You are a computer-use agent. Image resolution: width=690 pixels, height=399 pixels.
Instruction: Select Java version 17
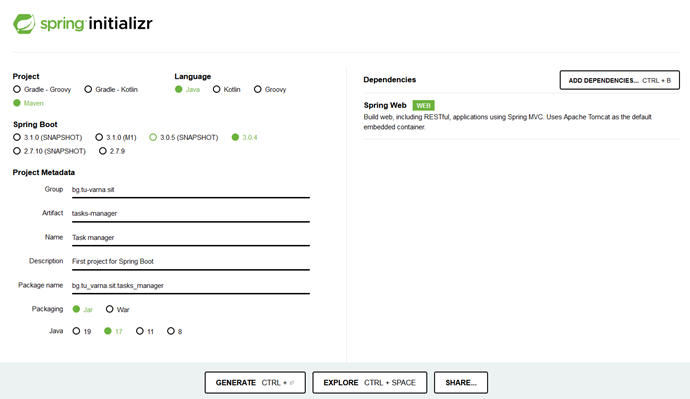[x=113, y=331]
